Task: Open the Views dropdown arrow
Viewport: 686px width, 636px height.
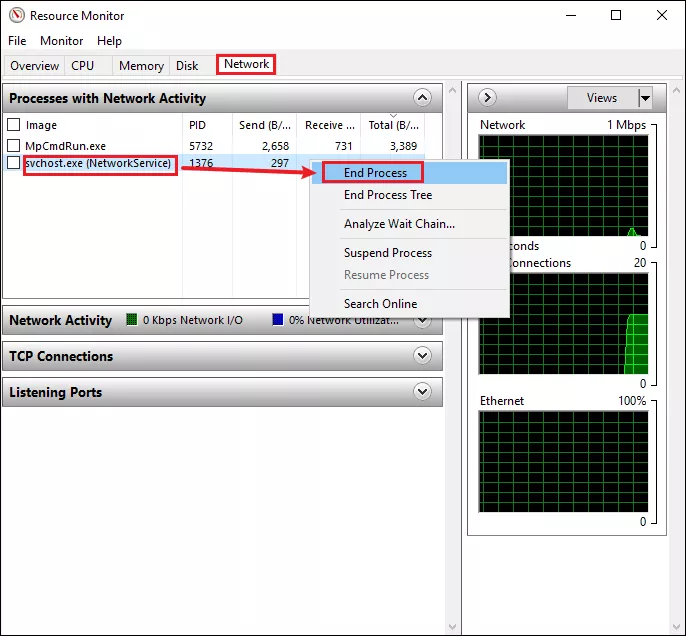Action: [x=645, y=98]
